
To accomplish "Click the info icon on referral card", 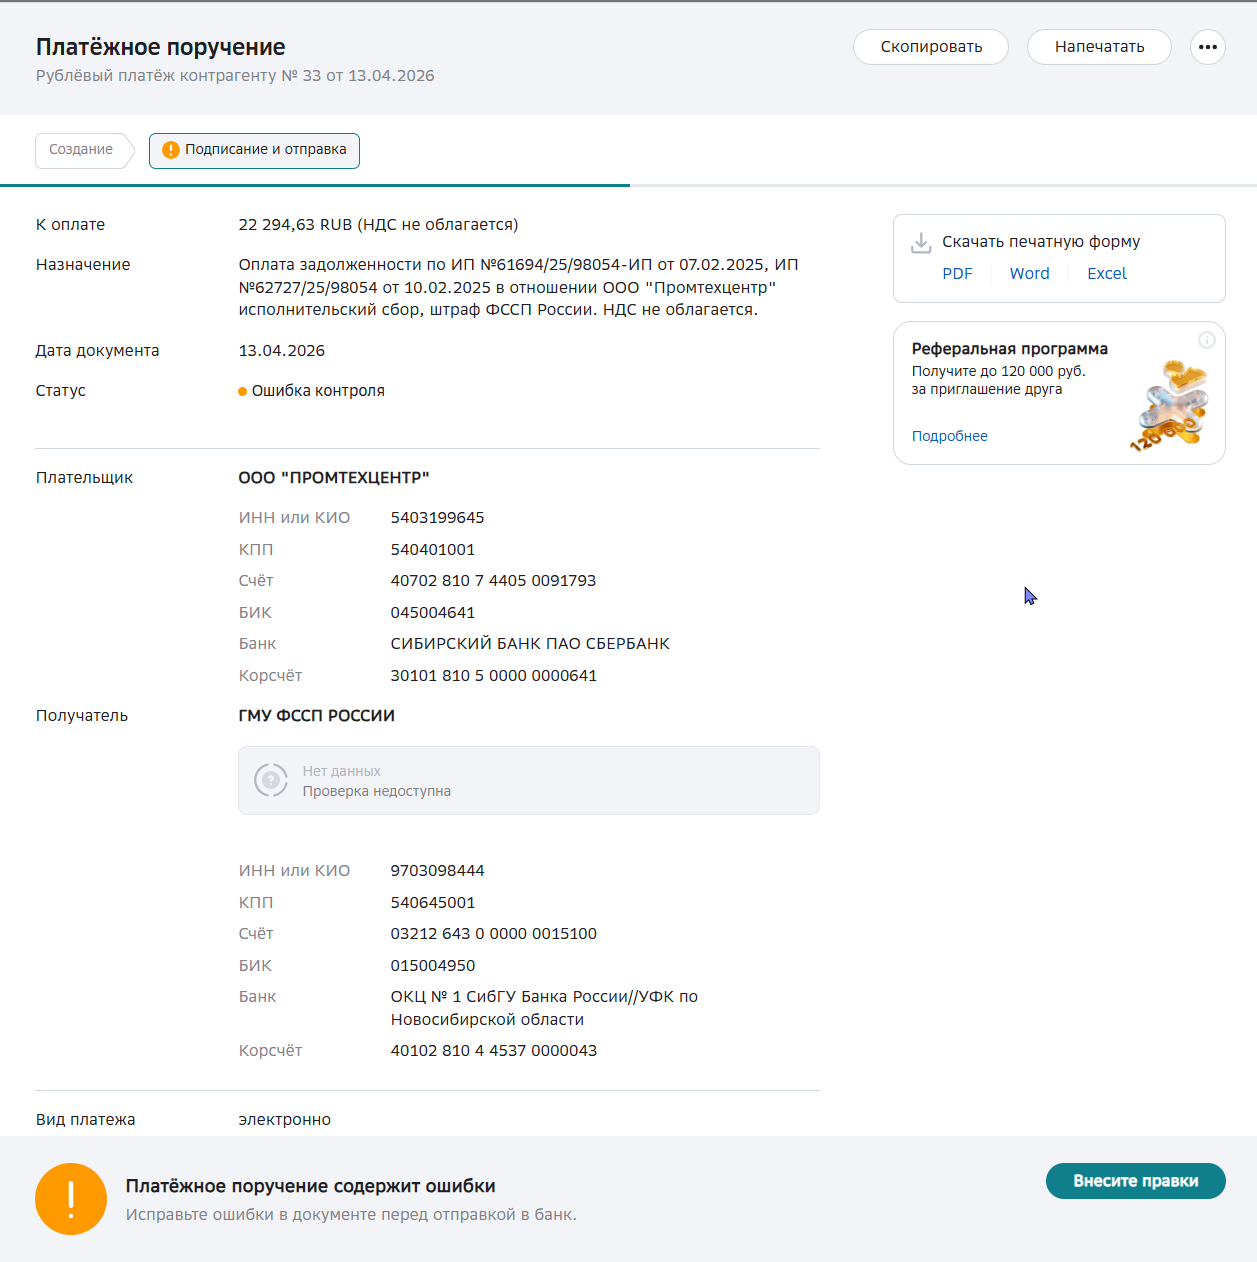I will coord(1206,340).
